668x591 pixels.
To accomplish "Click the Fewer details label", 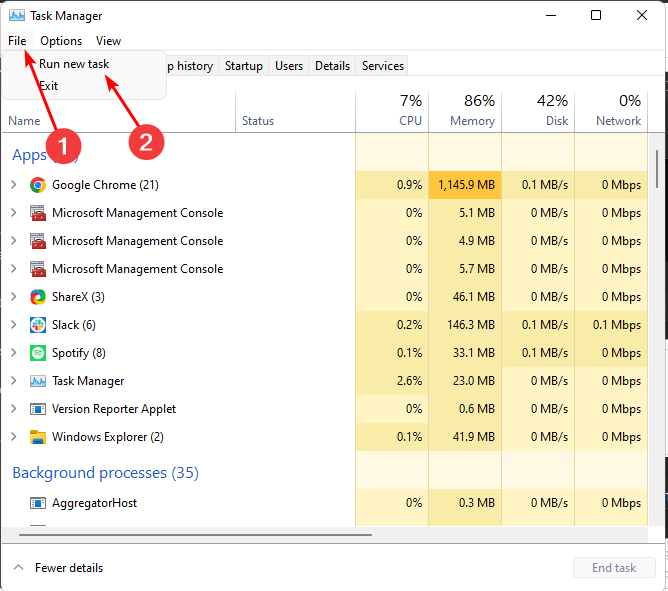I will pos(69,568).
